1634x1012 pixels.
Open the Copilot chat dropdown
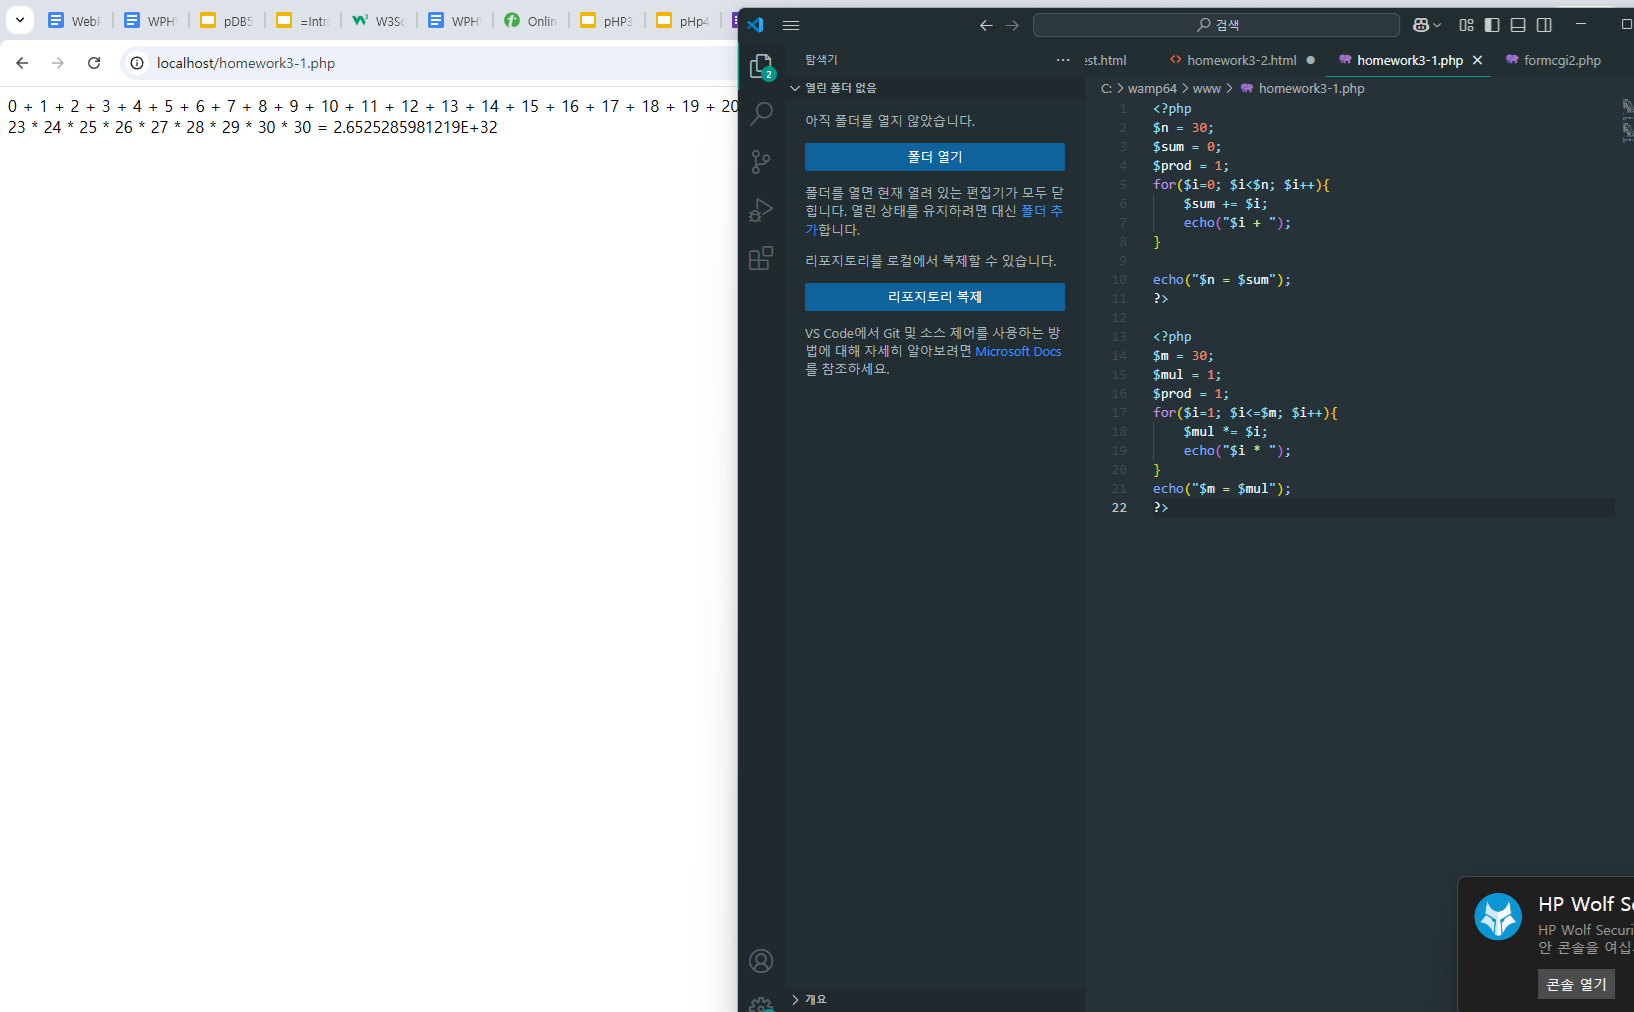pos(1427,25)
